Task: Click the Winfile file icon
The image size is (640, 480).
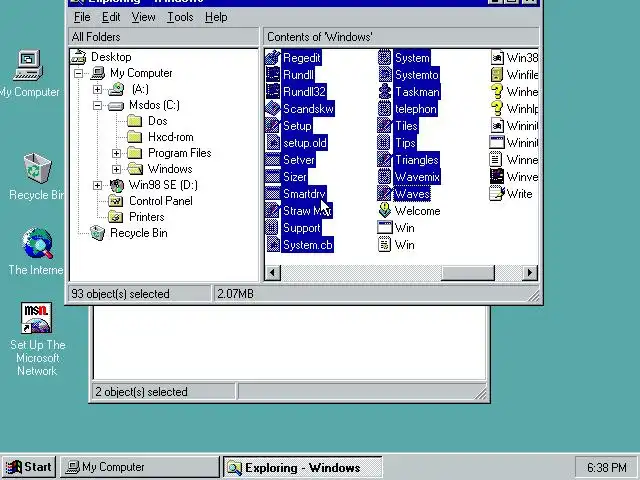Action: tap(496, 75)
